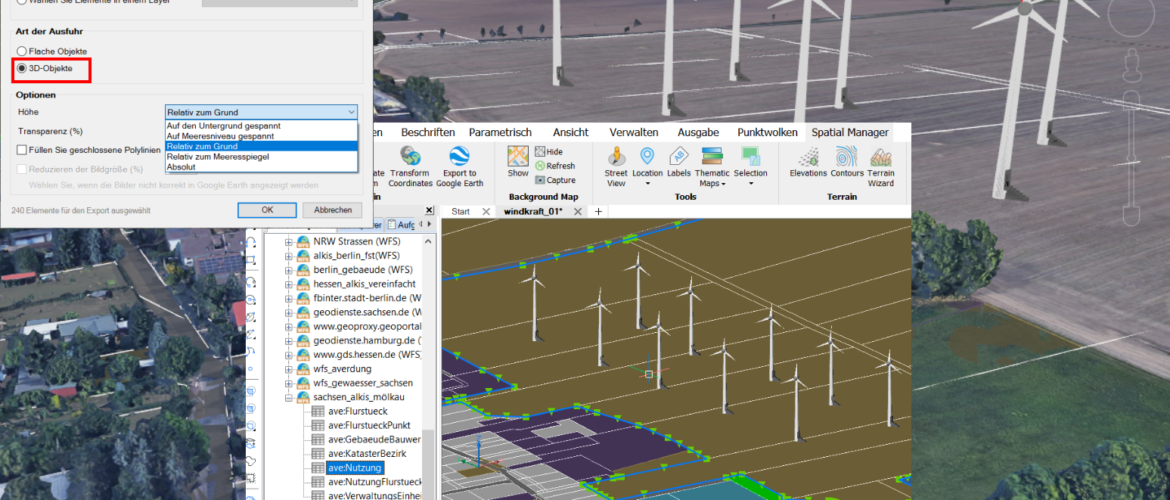Viewport: 1170px width, 500px height.
Task: Close the windkraft_01* drawing tab
Action: [577, 211]
